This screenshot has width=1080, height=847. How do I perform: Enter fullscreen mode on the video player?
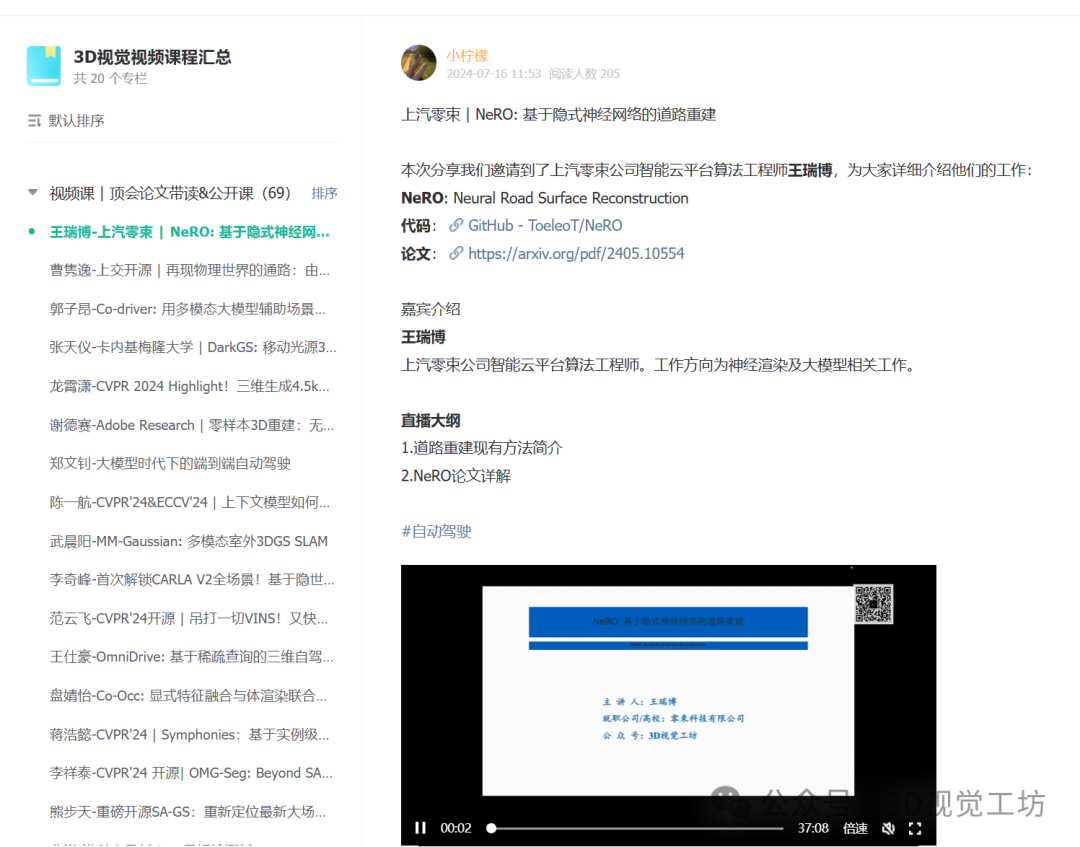point(914,828)
